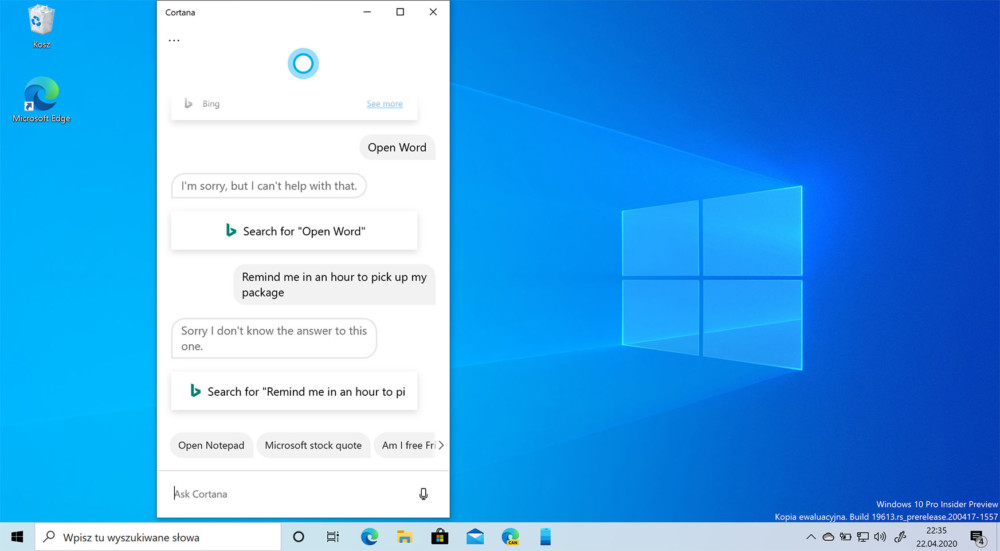1000x551 pixels.
Task: Open Task View from the taskbar
Action: coord(333,537)
